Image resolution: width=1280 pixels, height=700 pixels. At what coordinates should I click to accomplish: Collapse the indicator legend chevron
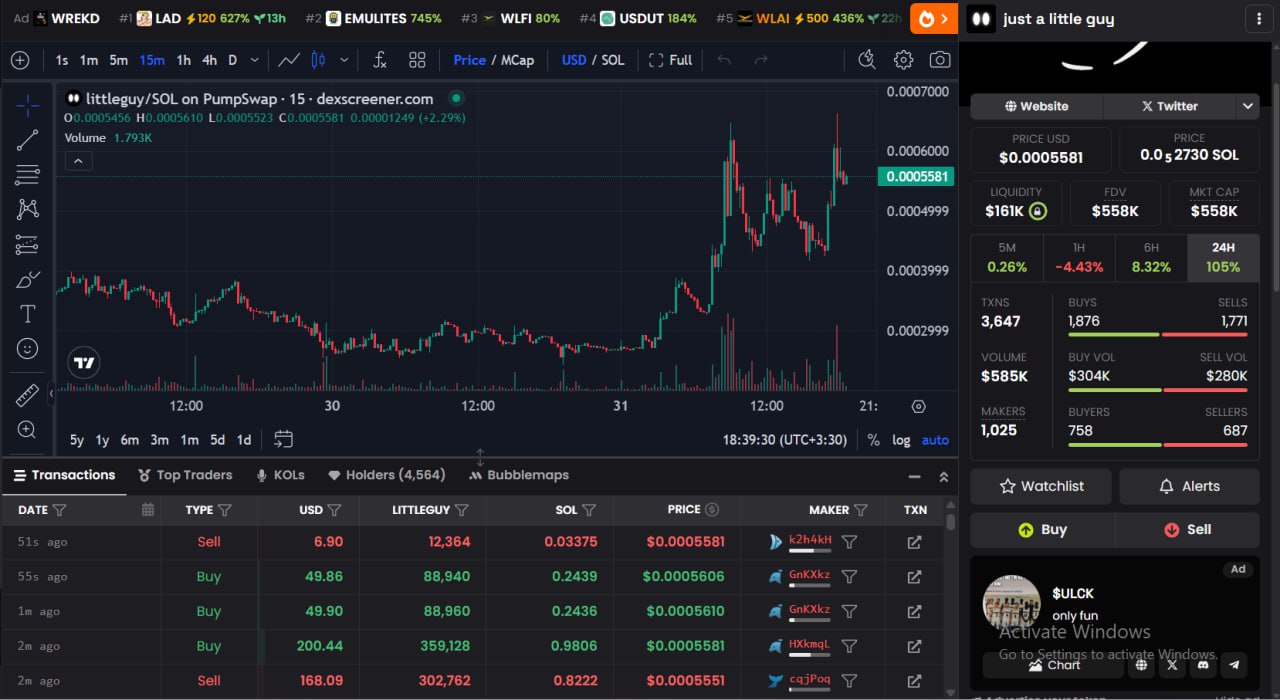78,160
